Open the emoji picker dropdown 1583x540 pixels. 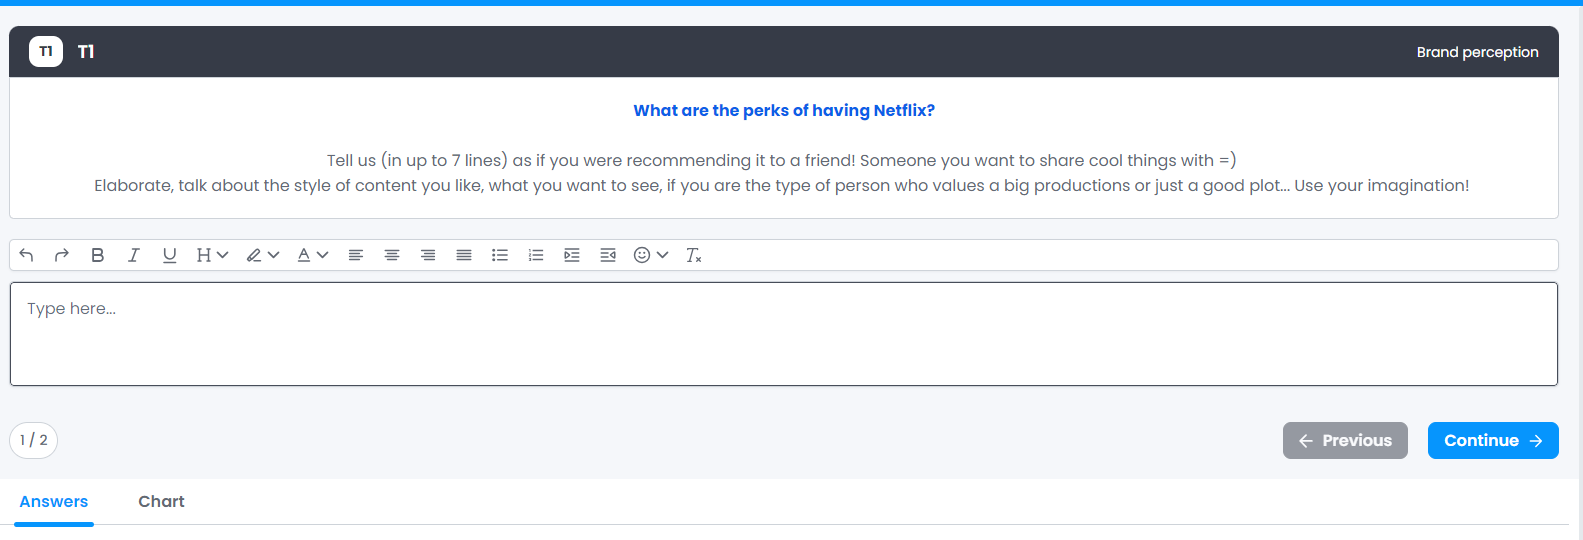tap(651, 255)
